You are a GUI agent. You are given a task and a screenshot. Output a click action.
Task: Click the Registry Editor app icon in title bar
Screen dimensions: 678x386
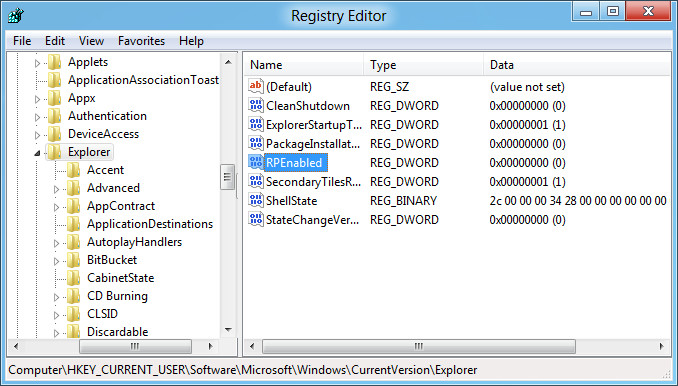pyautogui.click(x=16, y=16)
